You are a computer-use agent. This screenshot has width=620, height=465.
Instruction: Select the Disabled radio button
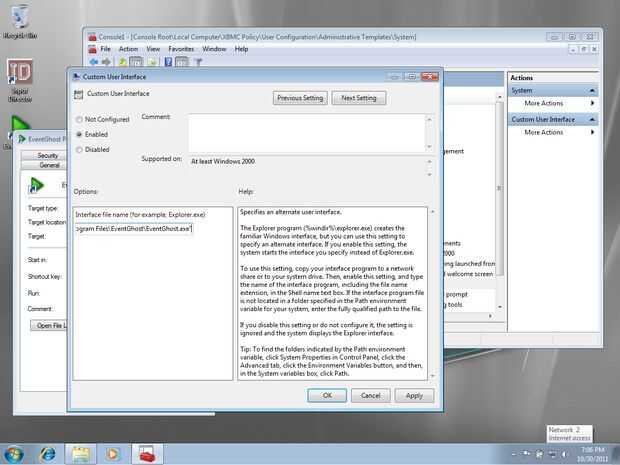pos(79,149)
